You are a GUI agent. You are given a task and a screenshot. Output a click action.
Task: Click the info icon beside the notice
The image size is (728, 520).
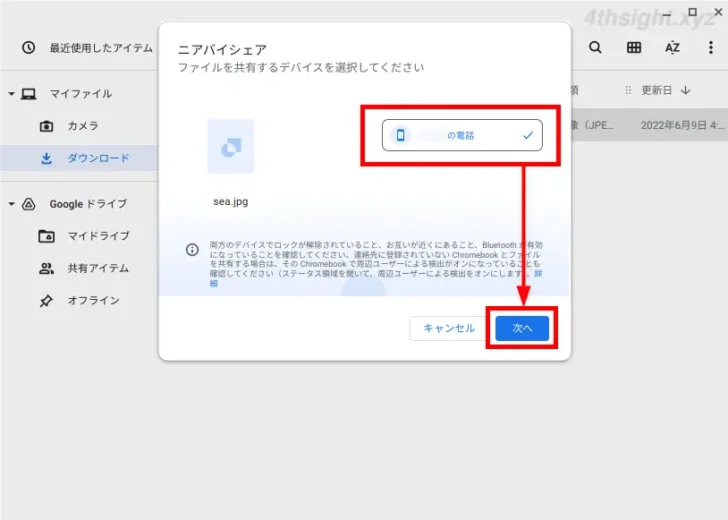tap(192, 250)
